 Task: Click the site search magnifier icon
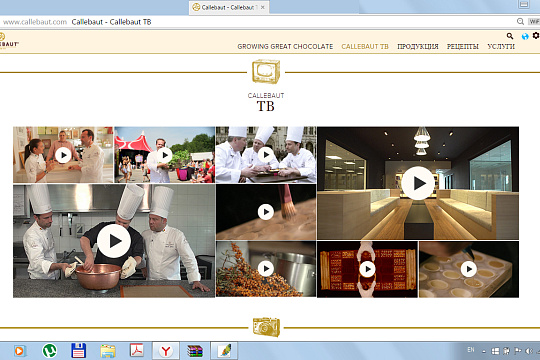[510, 36]
